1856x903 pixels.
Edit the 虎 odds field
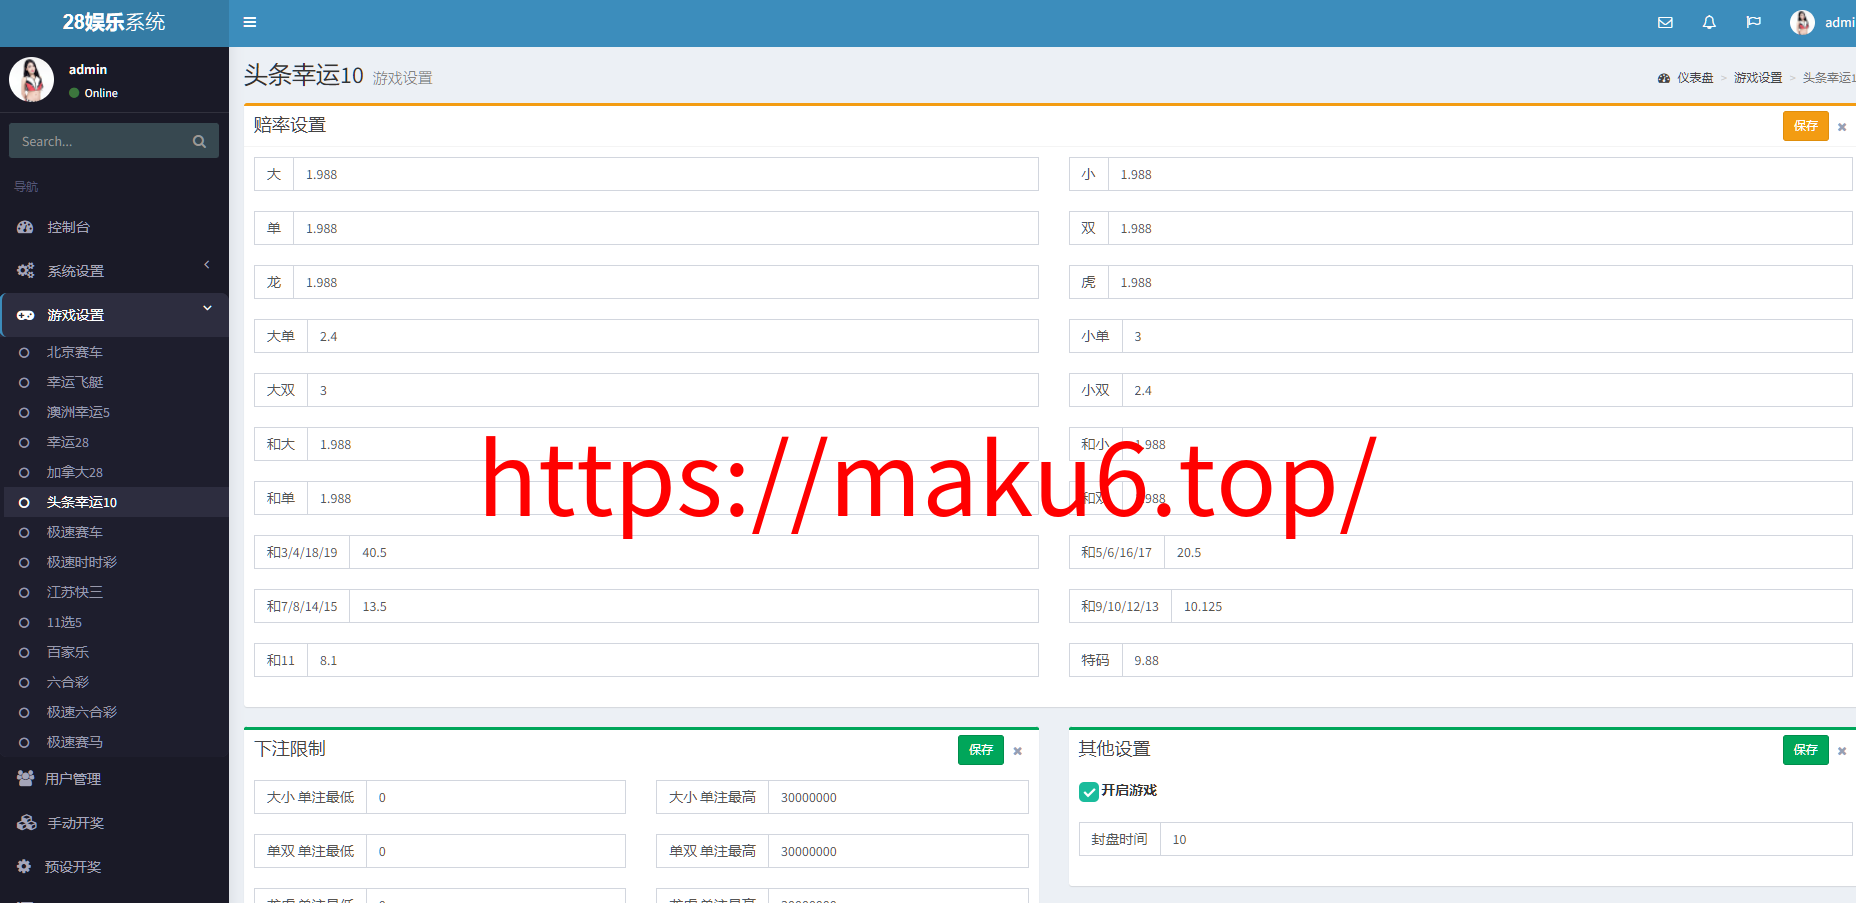pos(1480,282)
